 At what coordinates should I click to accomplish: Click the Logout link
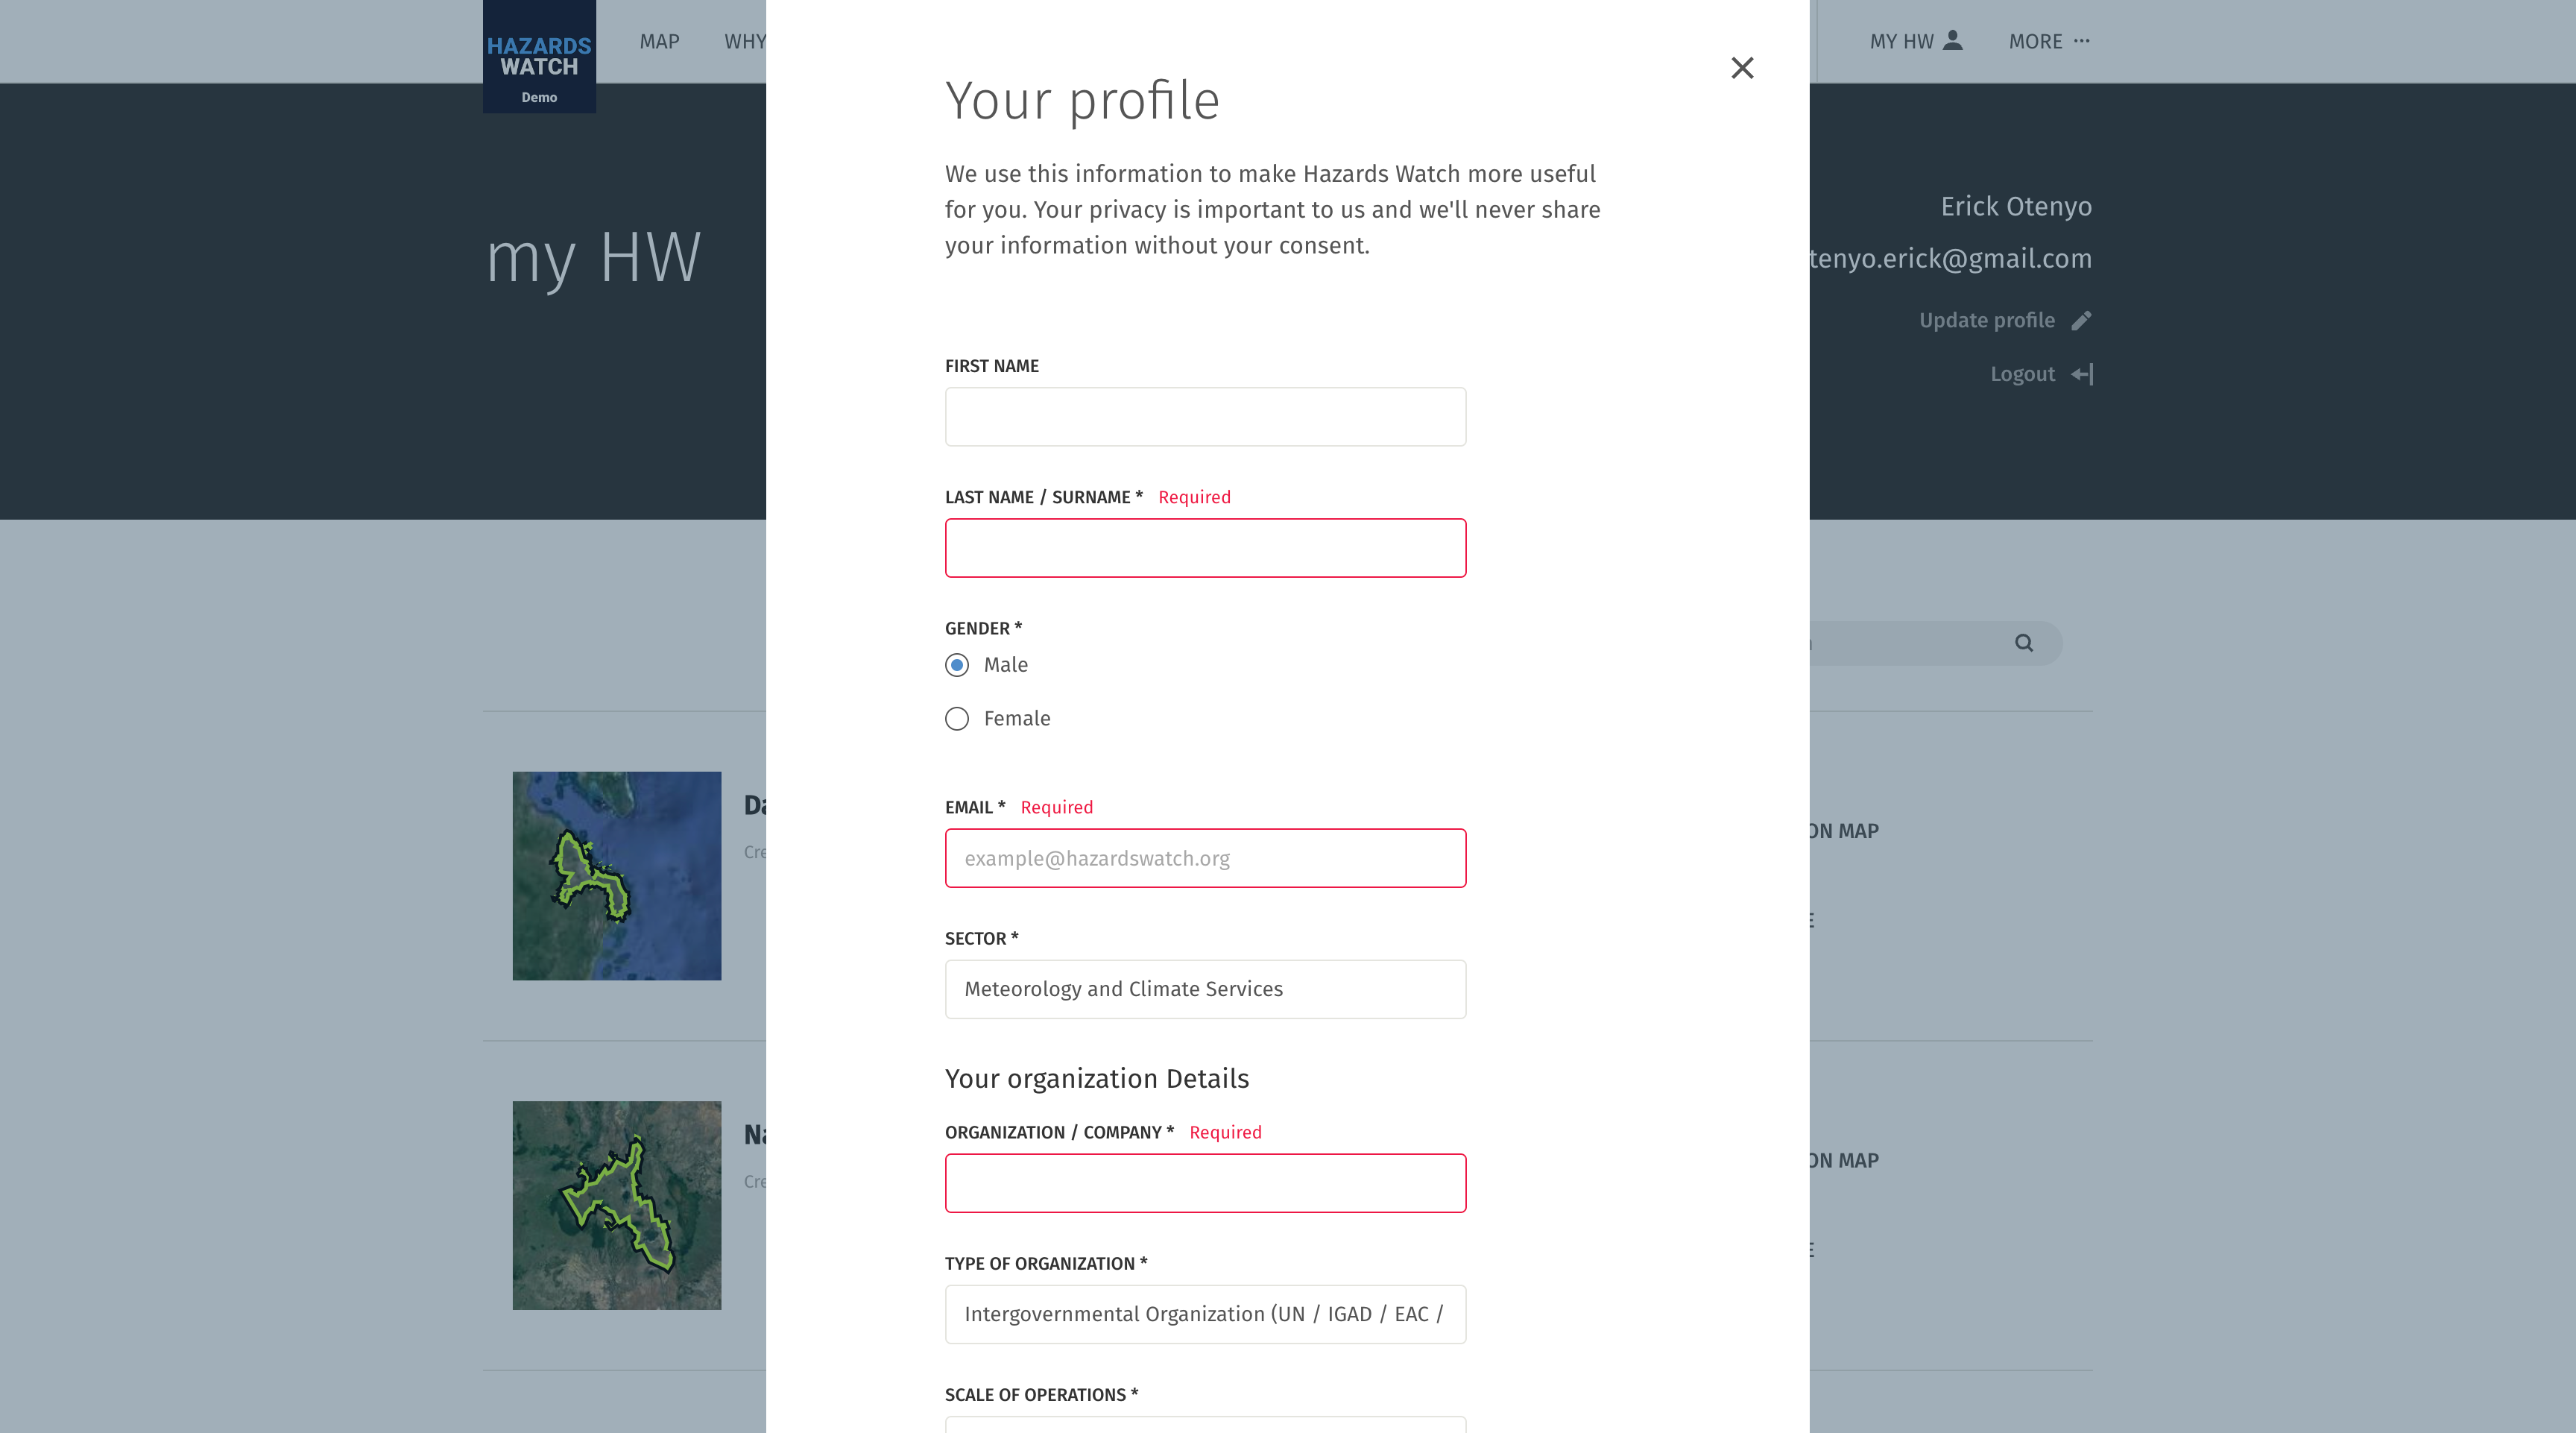point(2041,374)
